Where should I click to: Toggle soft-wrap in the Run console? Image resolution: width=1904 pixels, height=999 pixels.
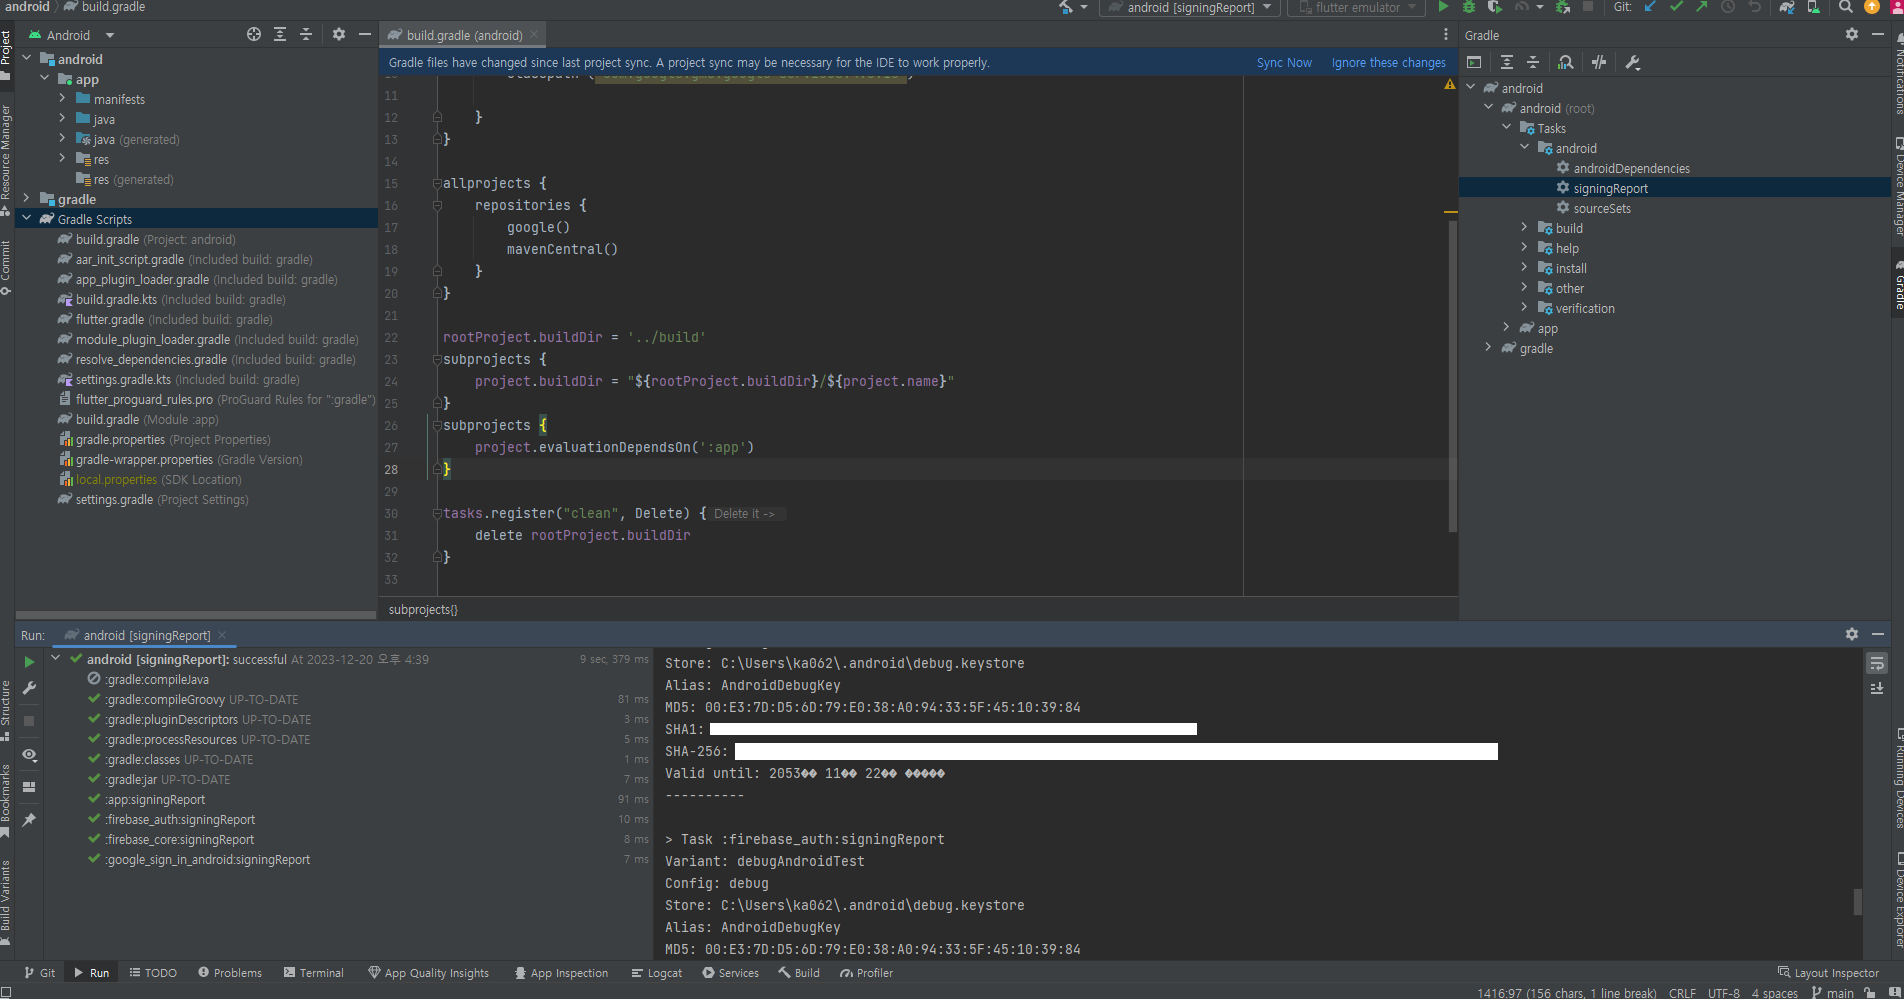click(1877, 663)
